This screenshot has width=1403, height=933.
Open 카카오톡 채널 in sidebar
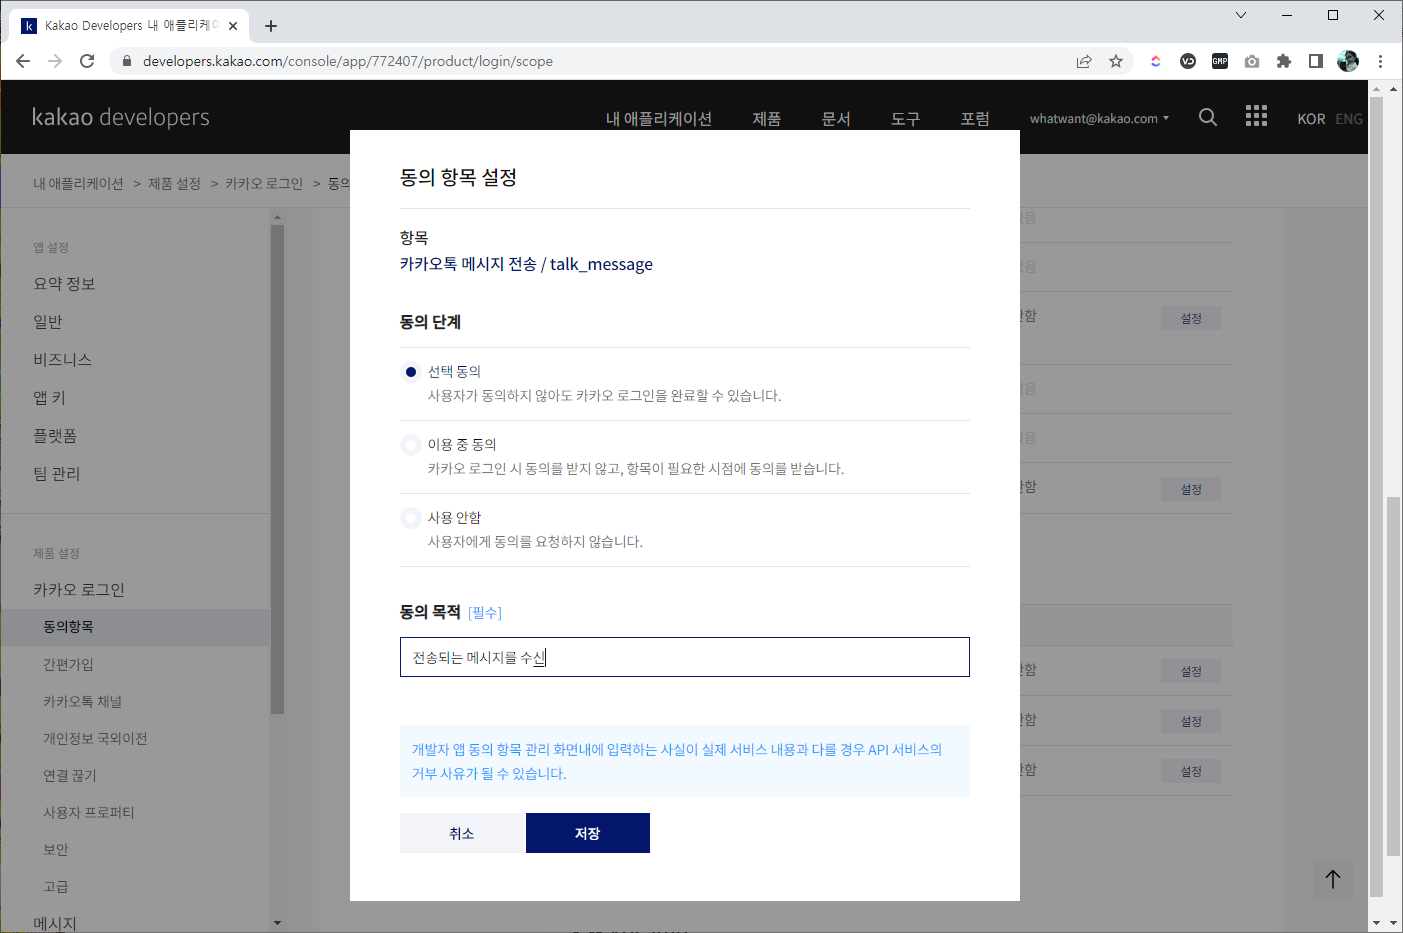[82, 702]
